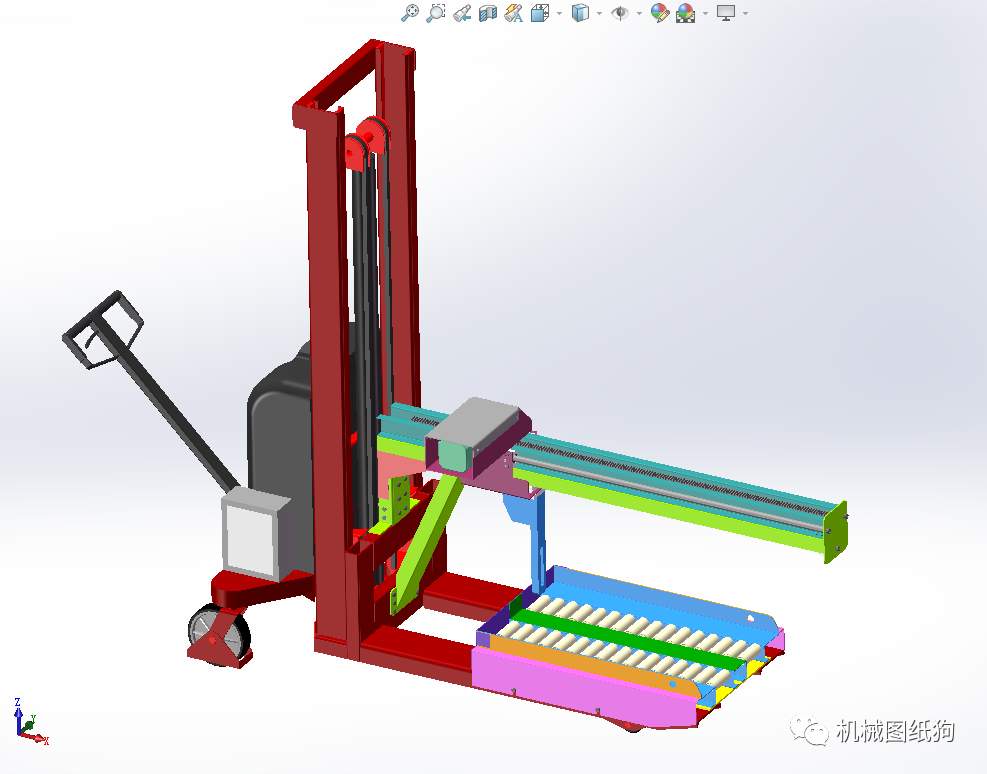Click the Edit Appearance icon
The width and height of the screenshot is (987, 774).
coord(660,13)
